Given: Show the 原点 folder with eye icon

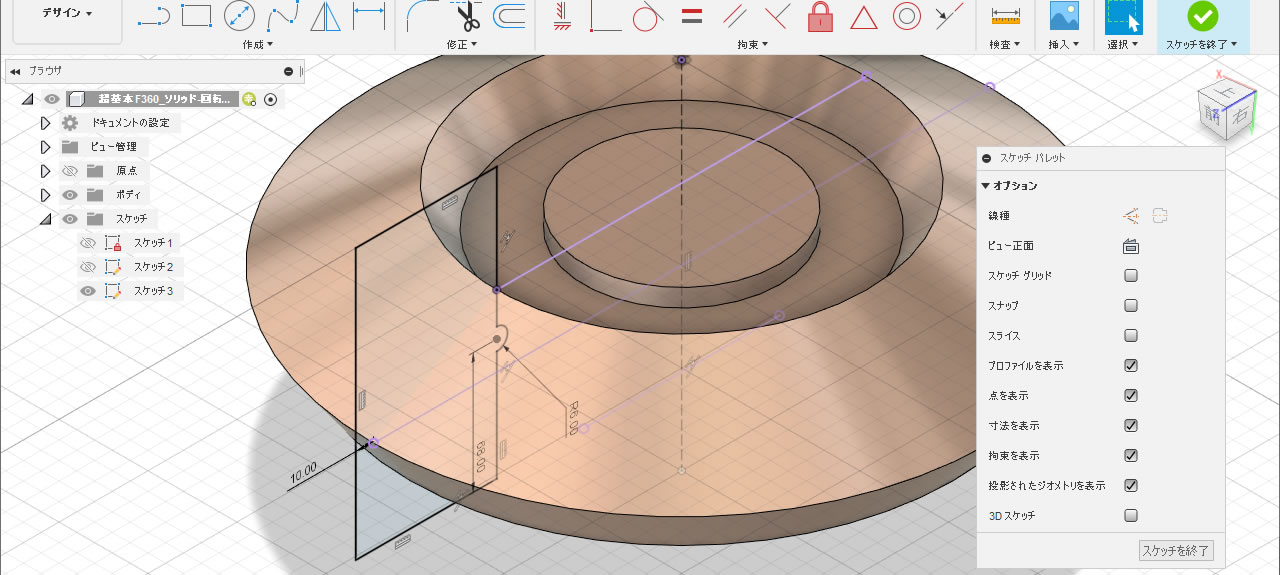Looking at the screenshot, I should 70,171.
